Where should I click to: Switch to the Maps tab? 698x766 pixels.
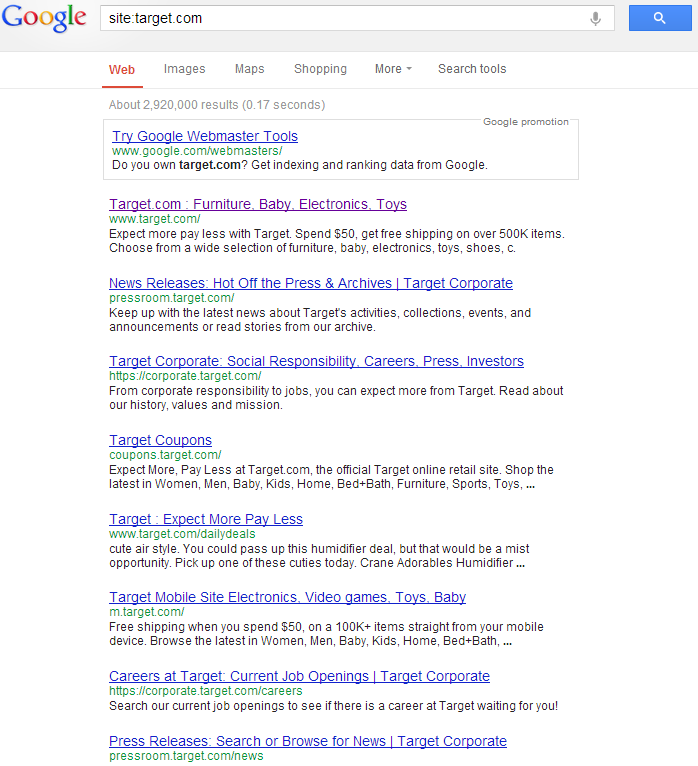[x=250, y=69]
